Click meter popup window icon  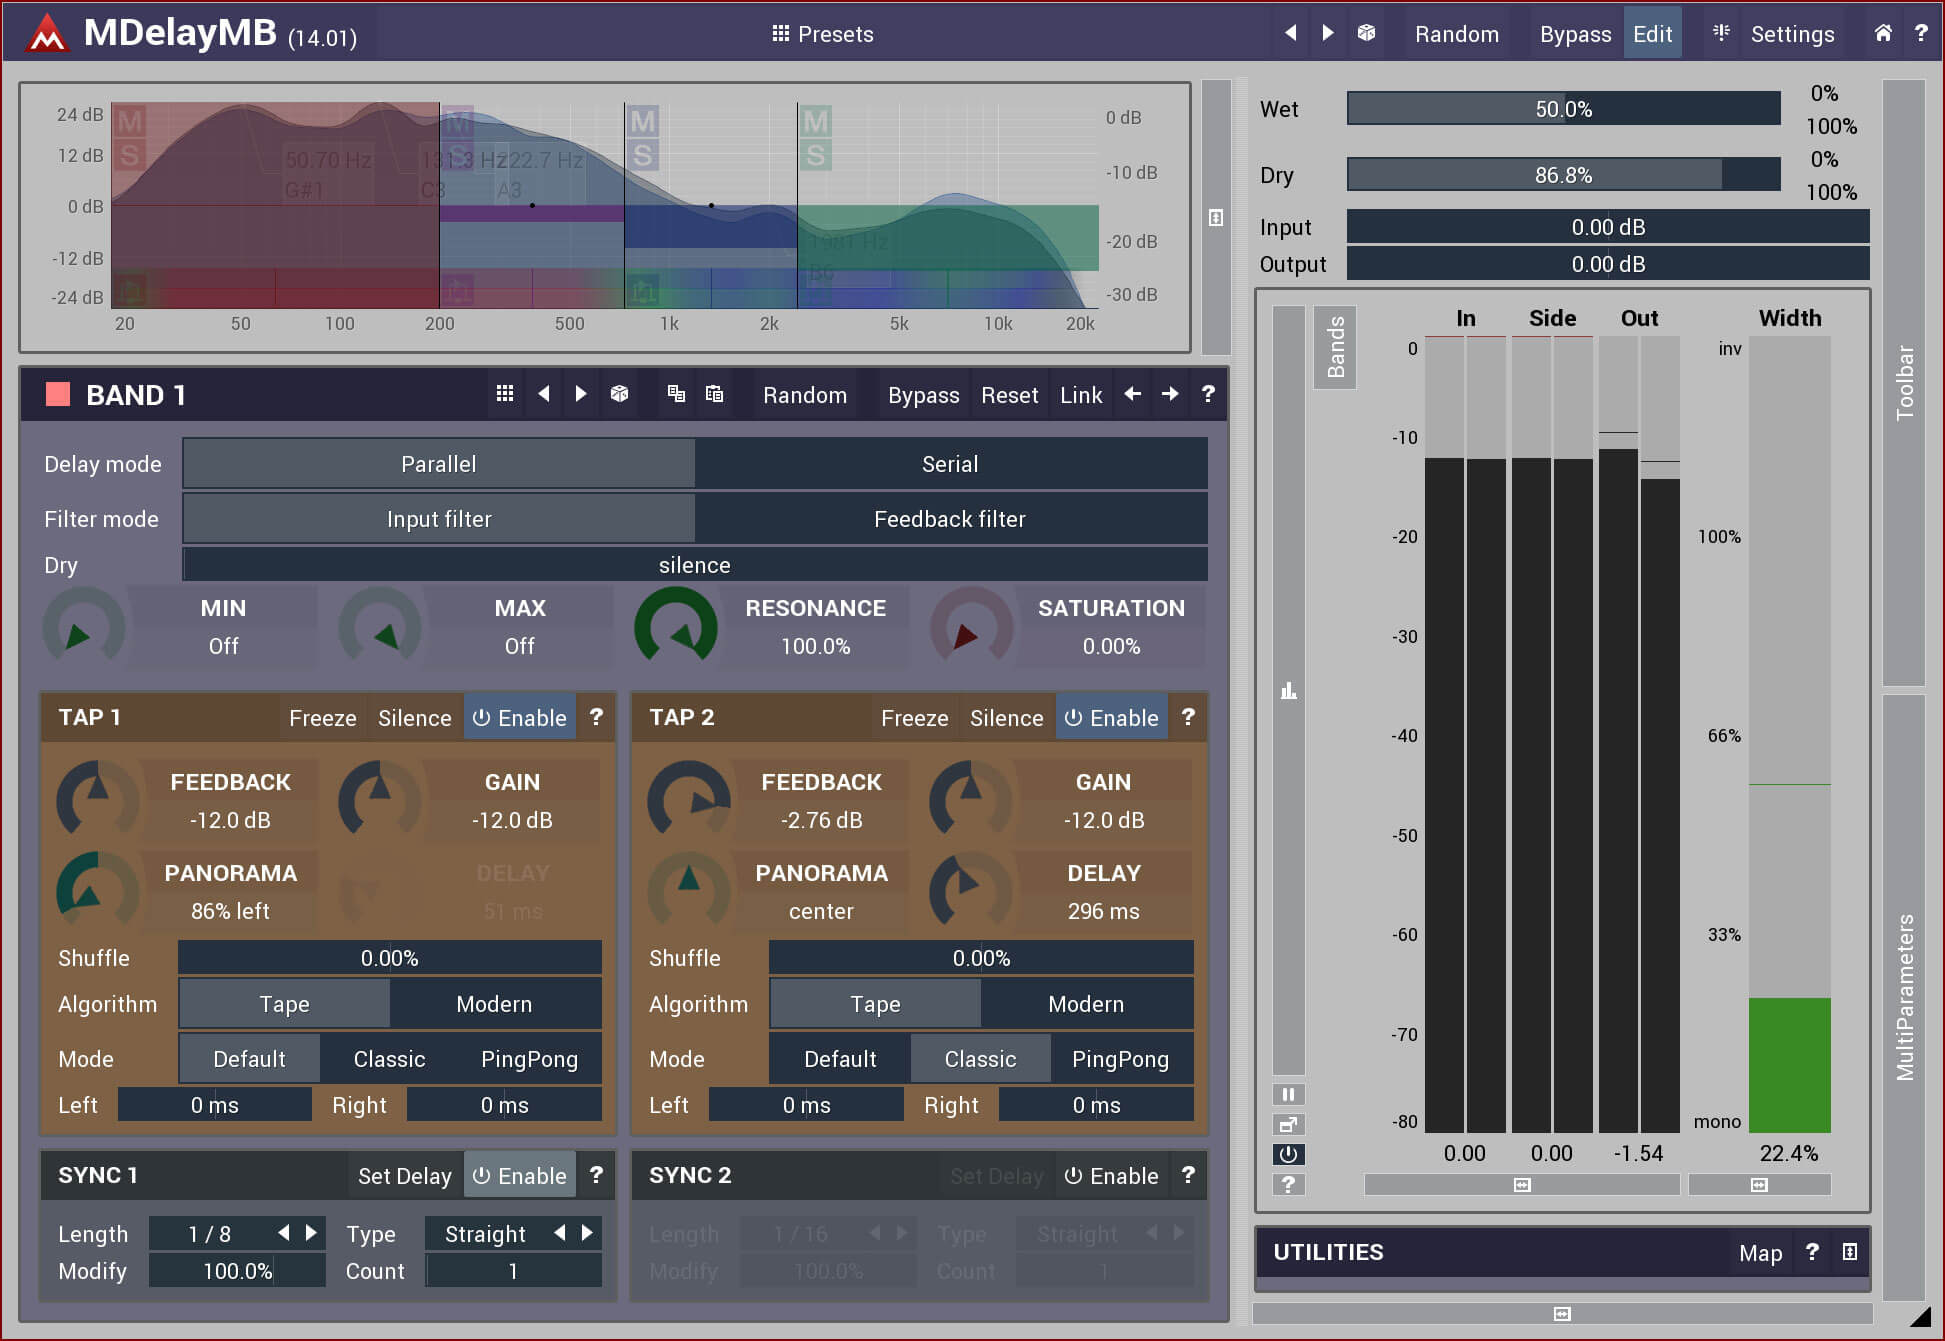(x=1288, y=1124)
